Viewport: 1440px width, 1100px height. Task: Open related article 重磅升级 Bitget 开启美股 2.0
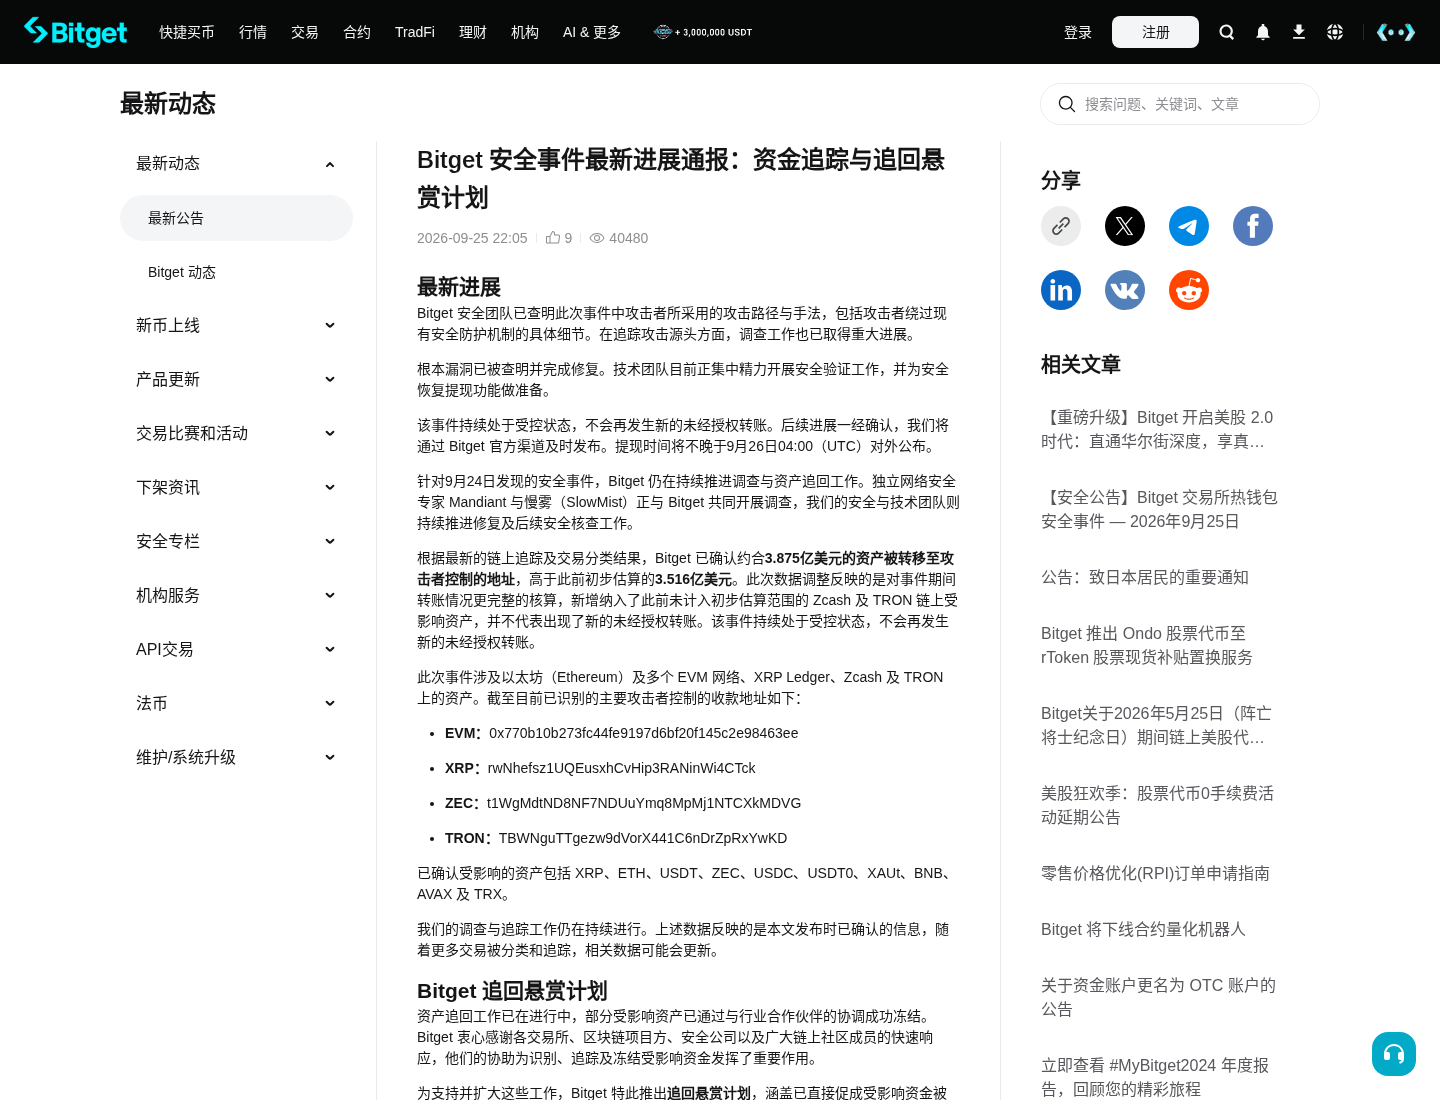1159,429
